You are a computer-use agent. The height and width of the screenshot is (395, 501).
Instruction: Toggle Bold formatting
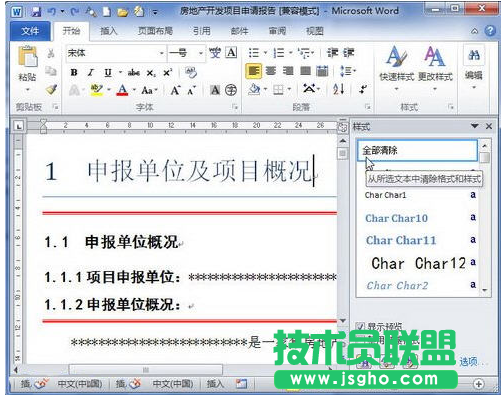[x=74, y=72]
